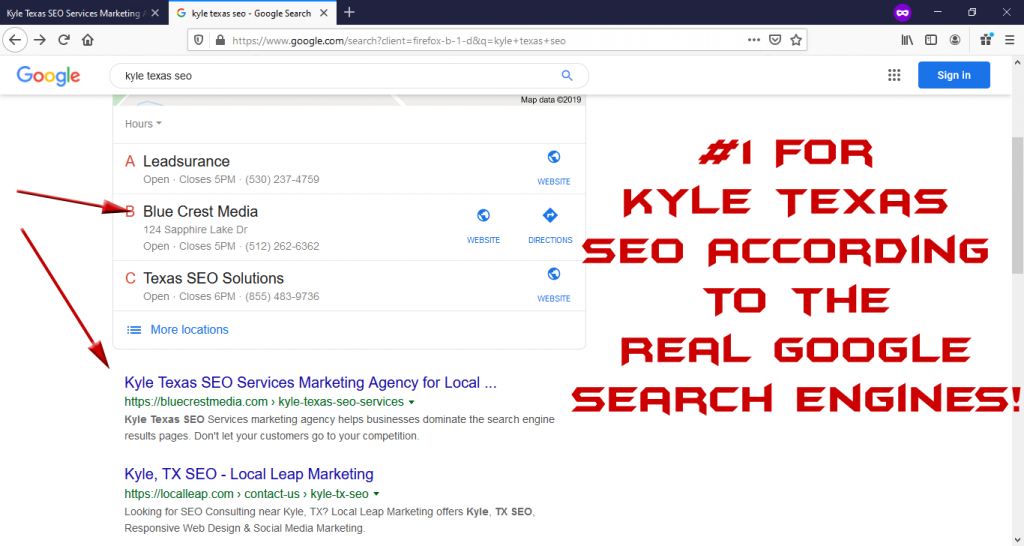Image resolution: width=1024 pixels, height=546 pixels.
Task: Get directions to Blue Crest Media
Action: pos(550,222)
